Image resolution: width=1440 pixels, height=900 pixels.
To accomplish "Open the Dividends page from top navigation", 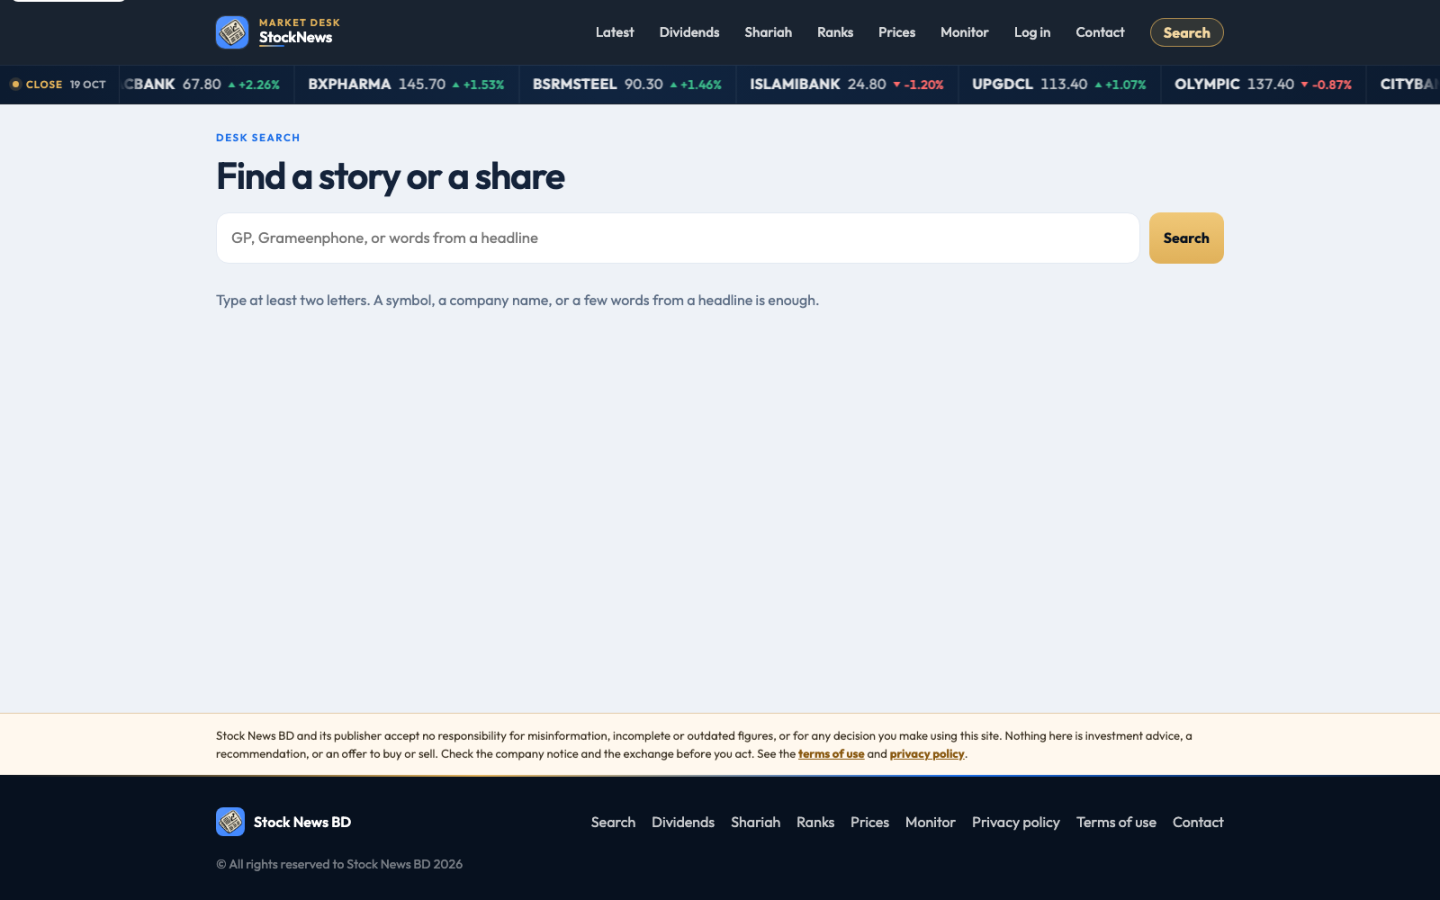I will click(689, 32).
